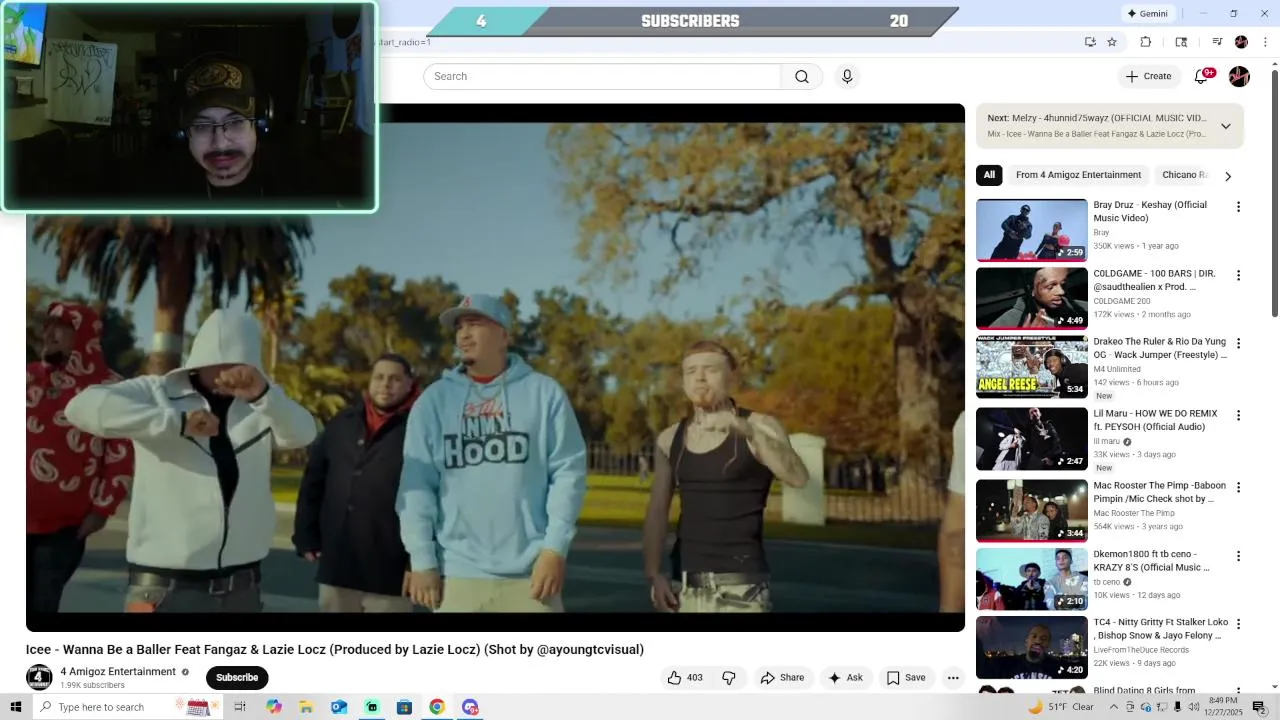Select the Chicano Rap filter chip

(1184, 175)
